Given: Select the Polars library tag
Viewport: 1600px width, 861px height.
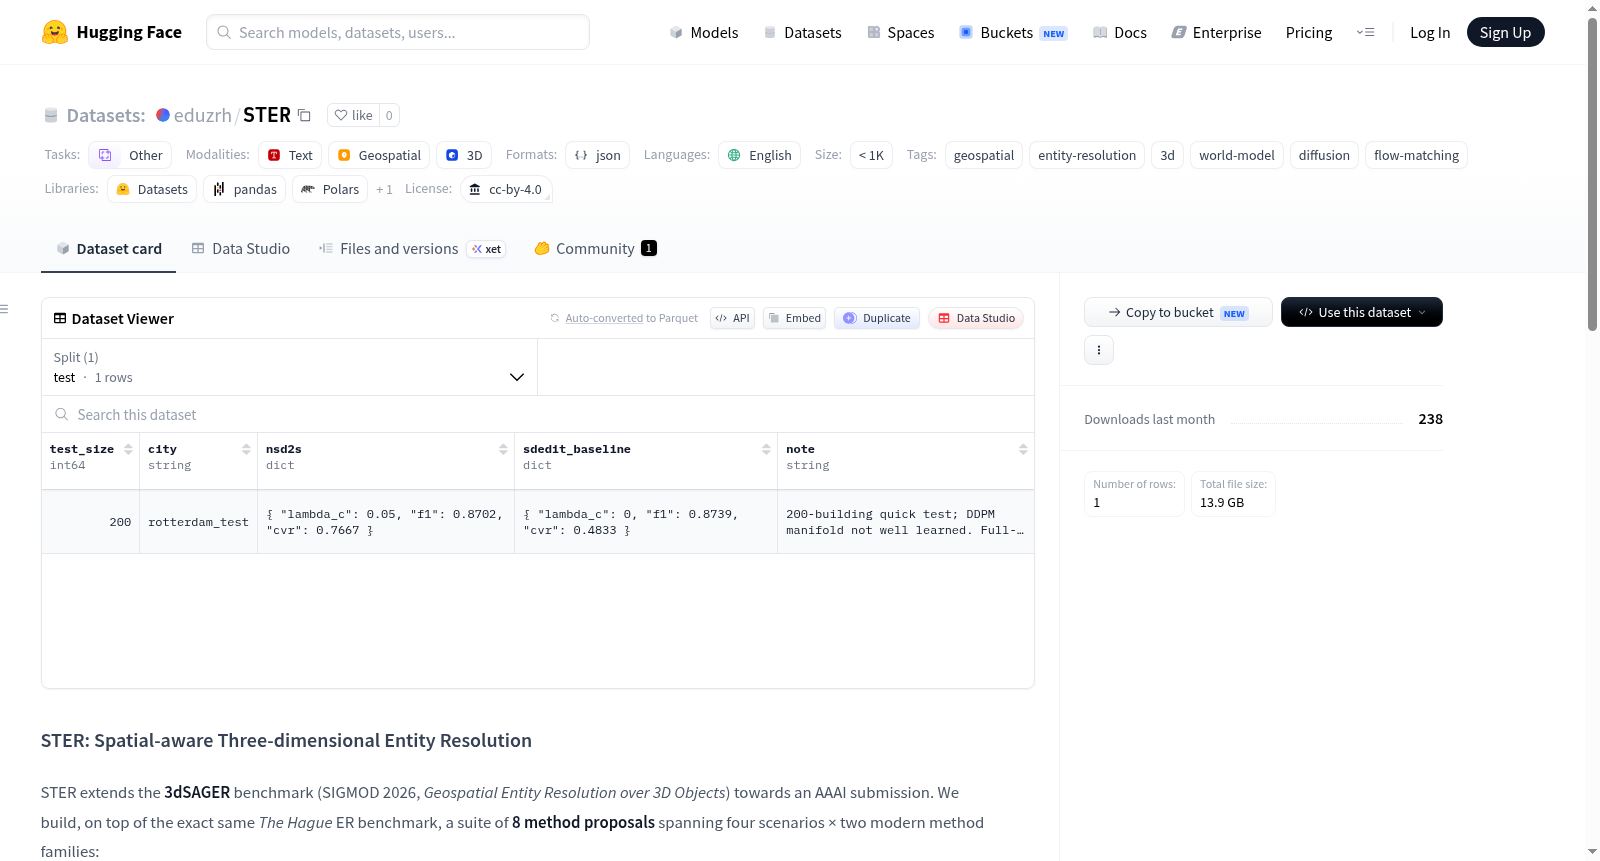Looking at the screenshot, I should click(x=330, y=189).
